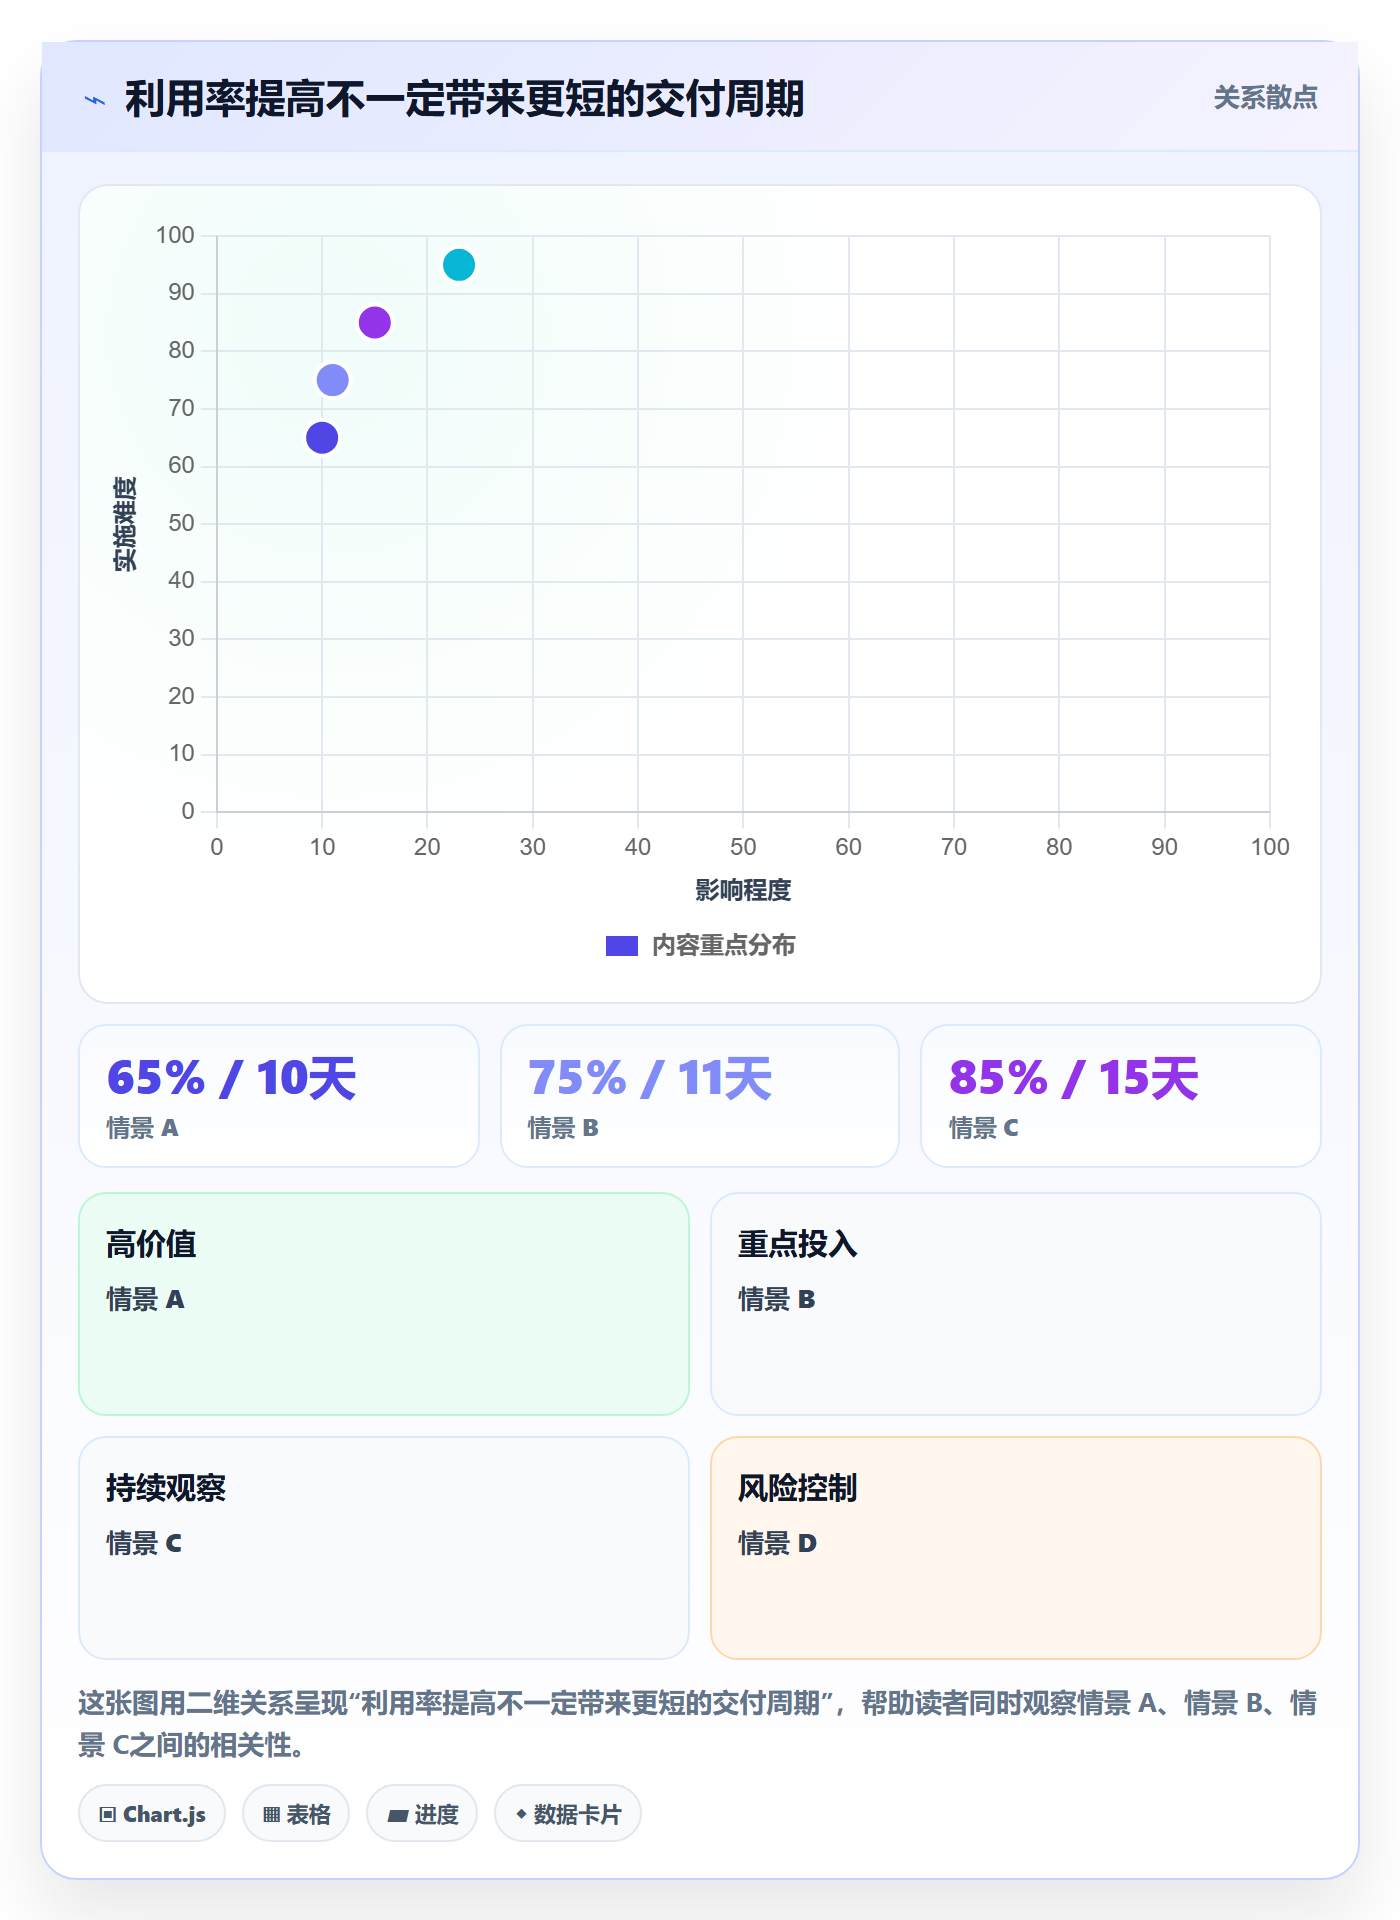Click the square icon in the Chart.js chip

pyautogui.click(x=108, y=1815)
